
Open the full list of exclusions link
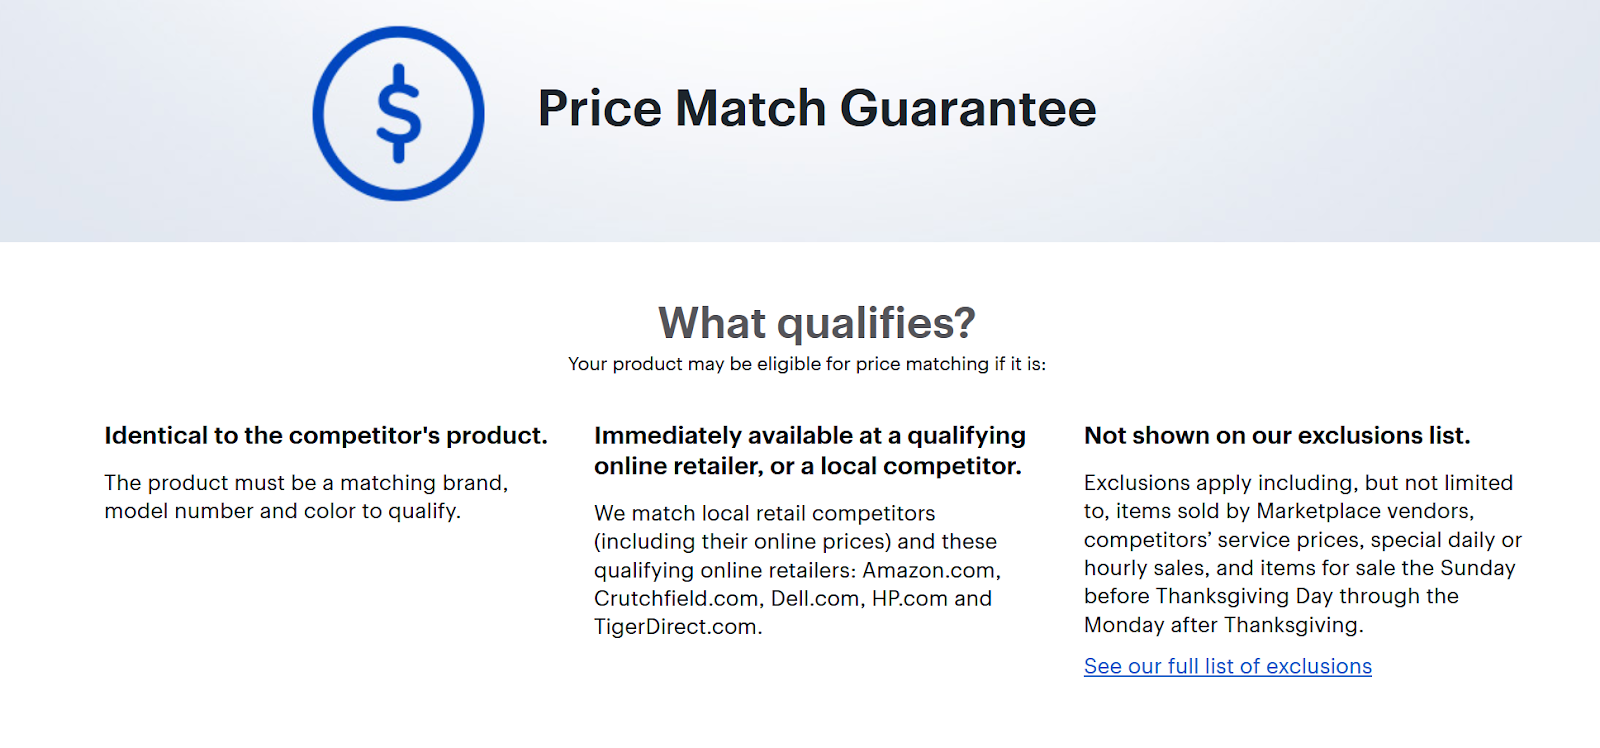point(1227,667)
